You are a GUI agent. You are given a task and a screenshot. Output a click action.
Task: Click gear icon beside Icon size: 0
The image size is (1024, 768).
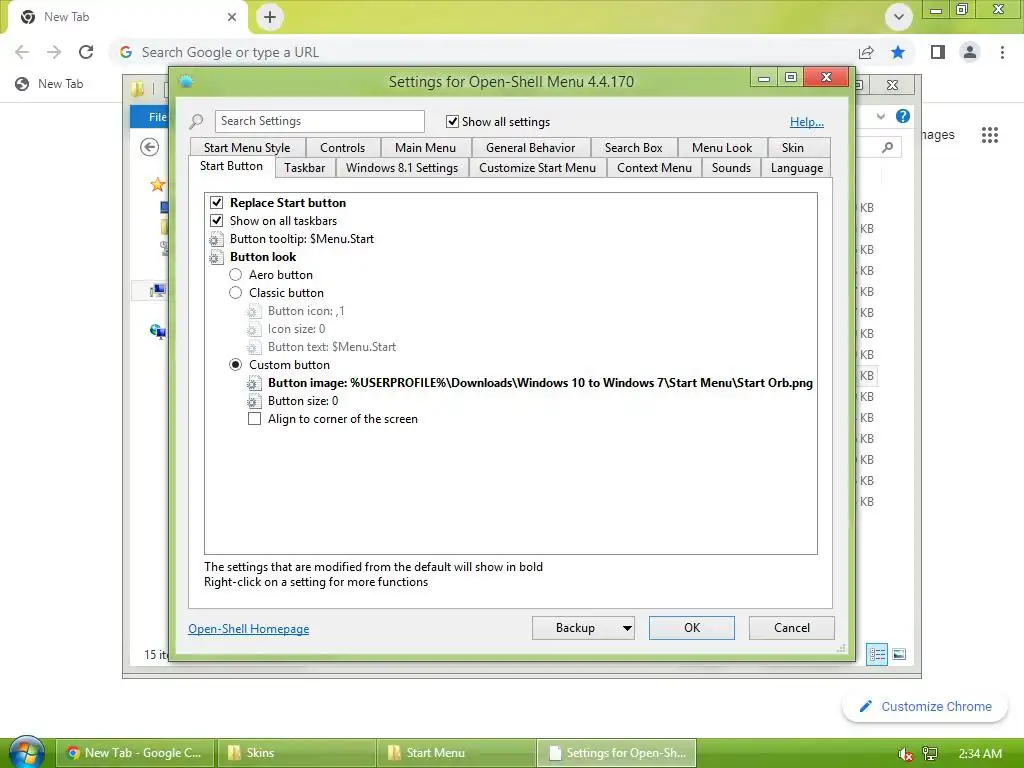click(x=254, y=329)
